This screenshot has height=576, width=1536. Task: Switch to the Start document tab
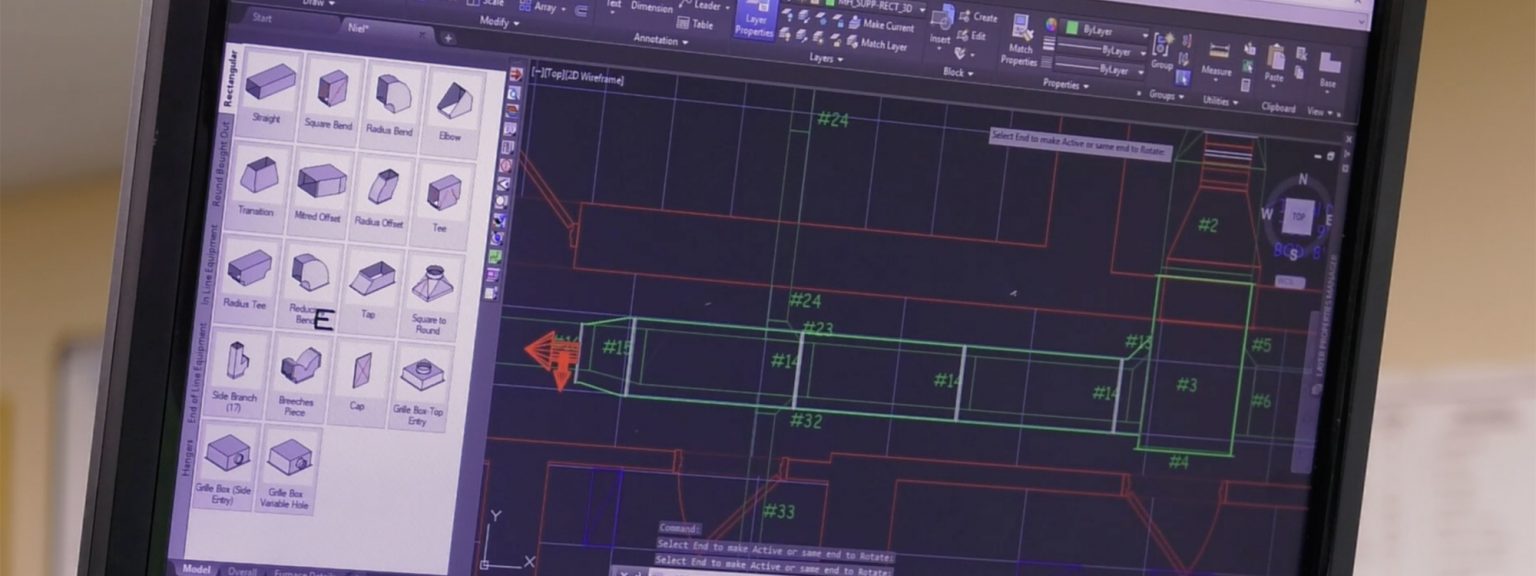pyautogui.click(x=262, y=18)
